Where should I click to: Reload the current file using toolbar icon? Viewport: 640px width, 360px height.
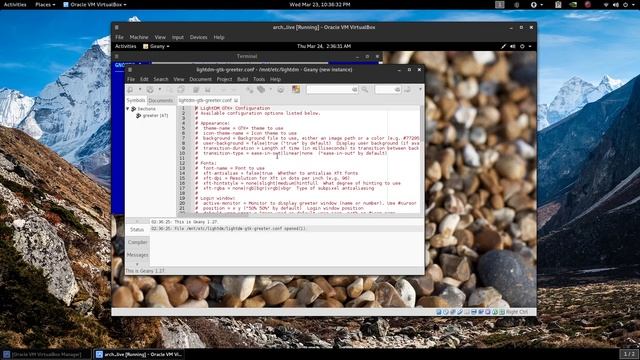196,89
